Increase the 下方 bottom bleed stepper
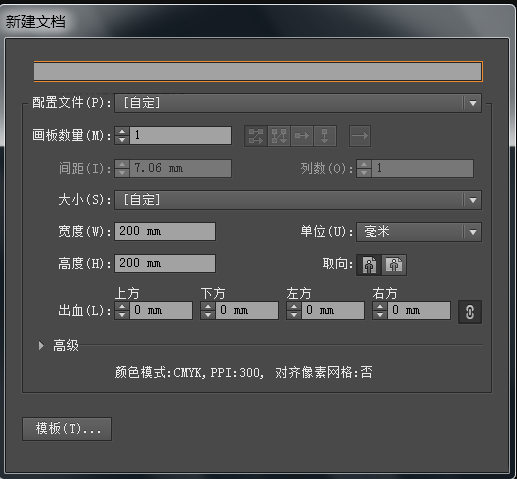This screenshot has height=479, width=517. click(x=208, y=307)
